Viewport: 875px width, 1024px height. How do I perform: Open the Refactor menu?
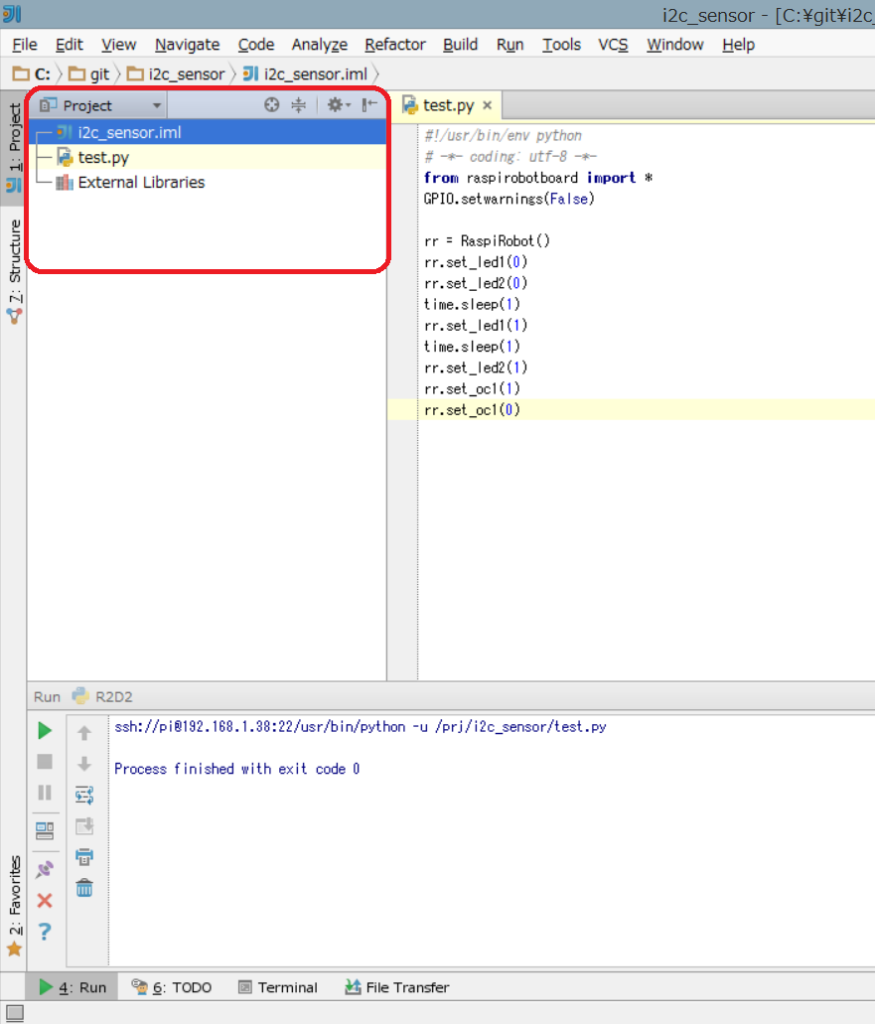pos(394,44)
